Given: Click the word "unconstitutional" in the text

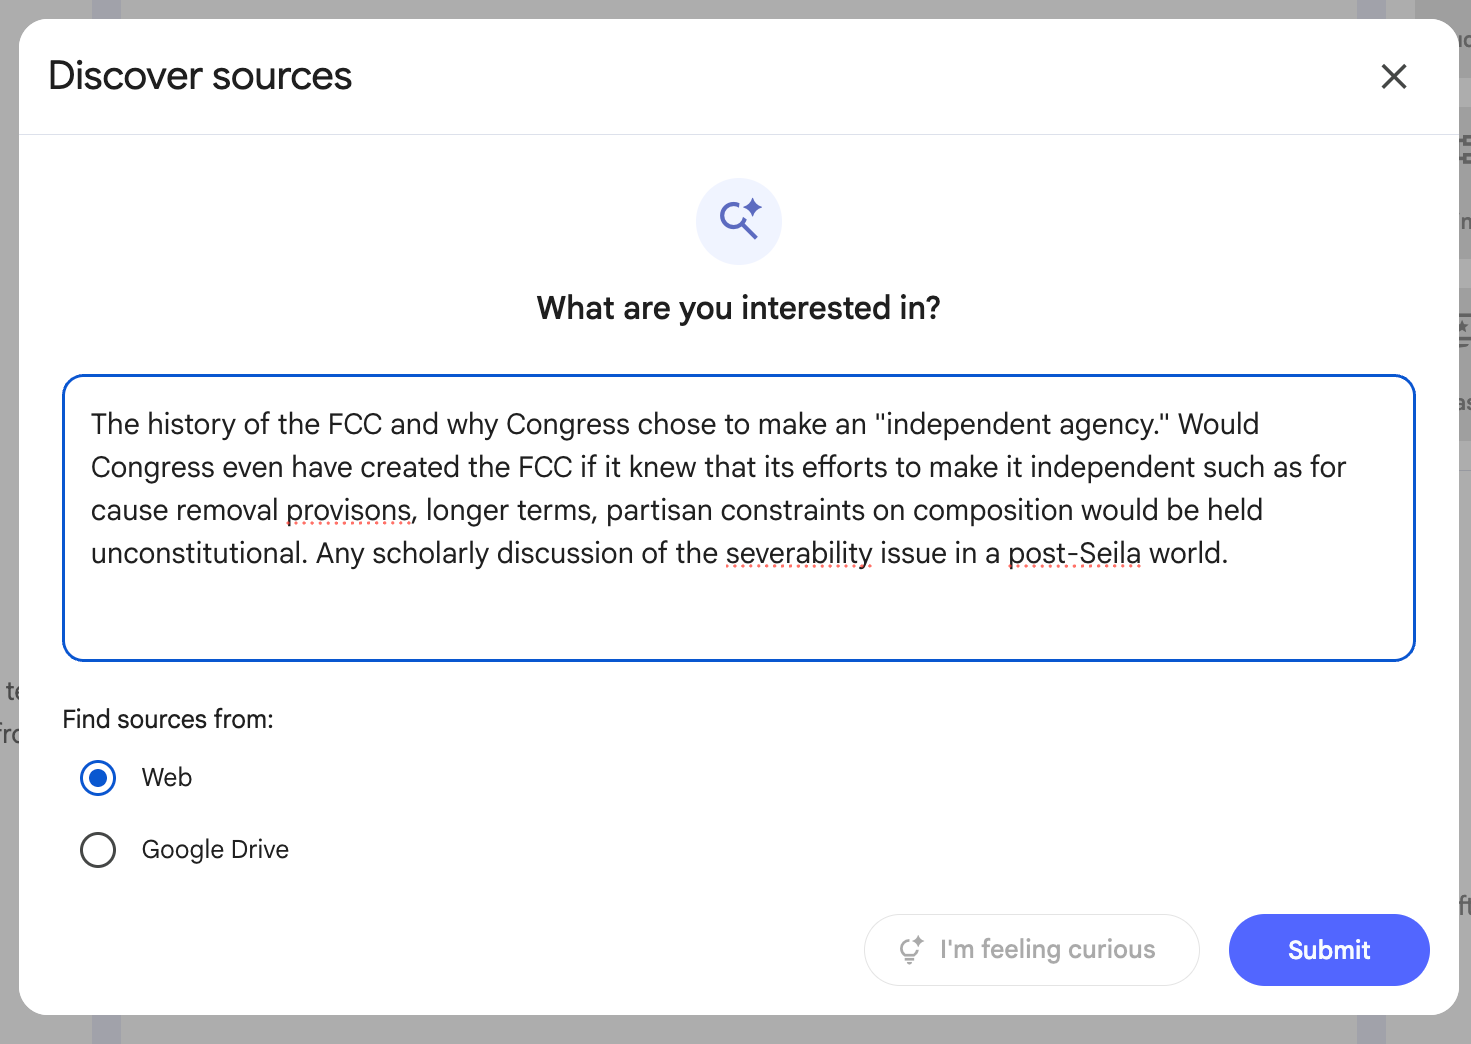Looking at the screenshot, I should (x=196, y=554).
